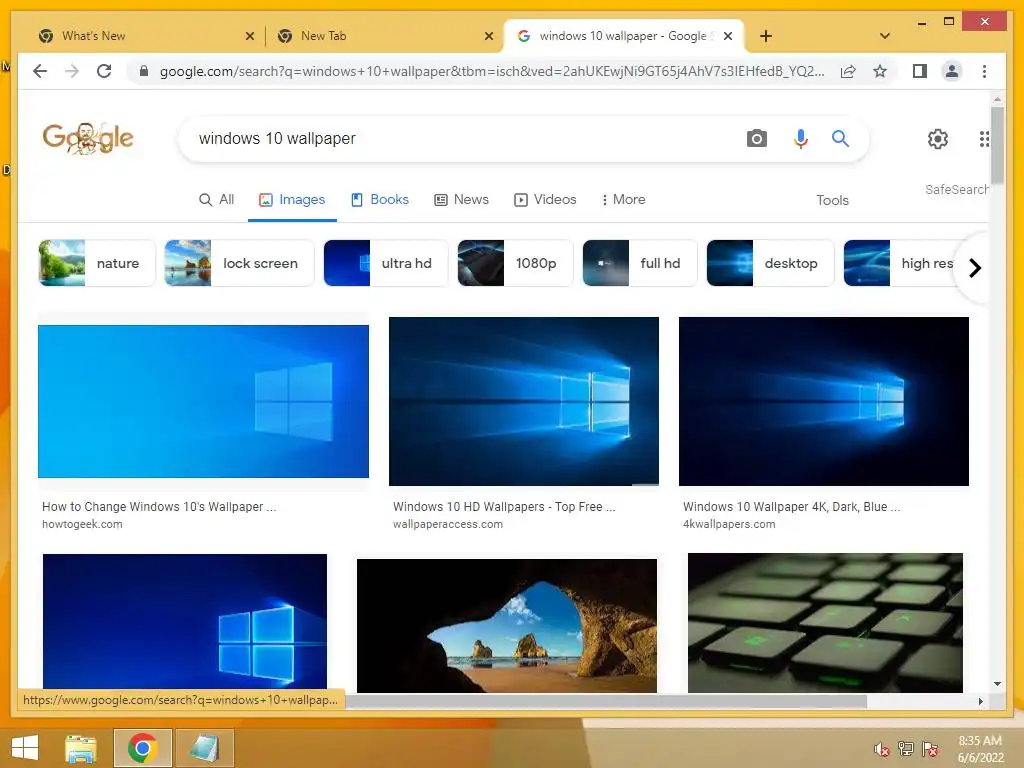The height and width of the screenshot is (768, 1024).
Task: Filter by desktop chip
Action: click(771, 263)
